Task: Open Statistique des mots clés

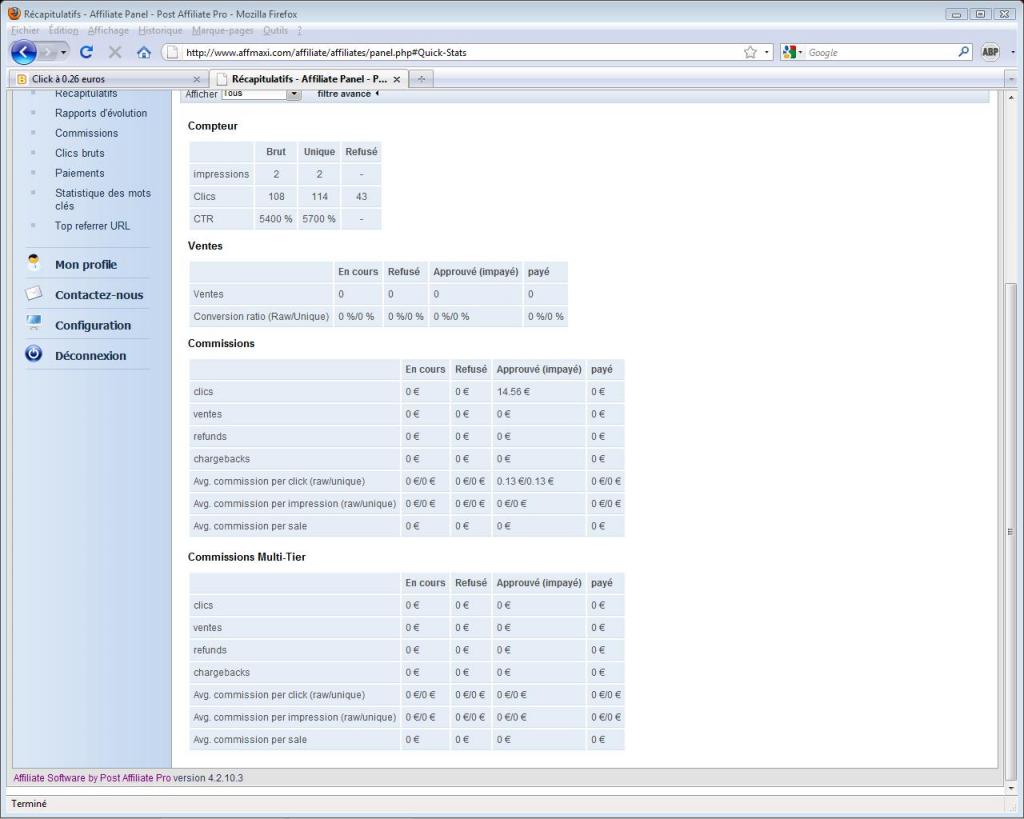Action: 103,199
